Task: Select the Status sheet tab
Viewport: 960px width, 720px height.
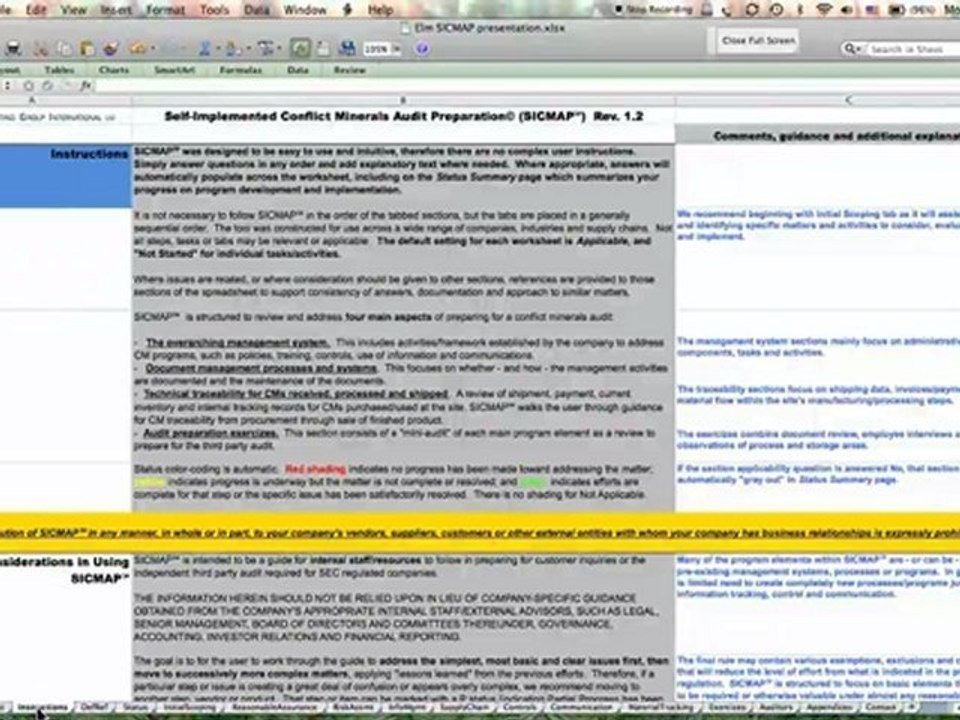Action: [x=135, y=707]
